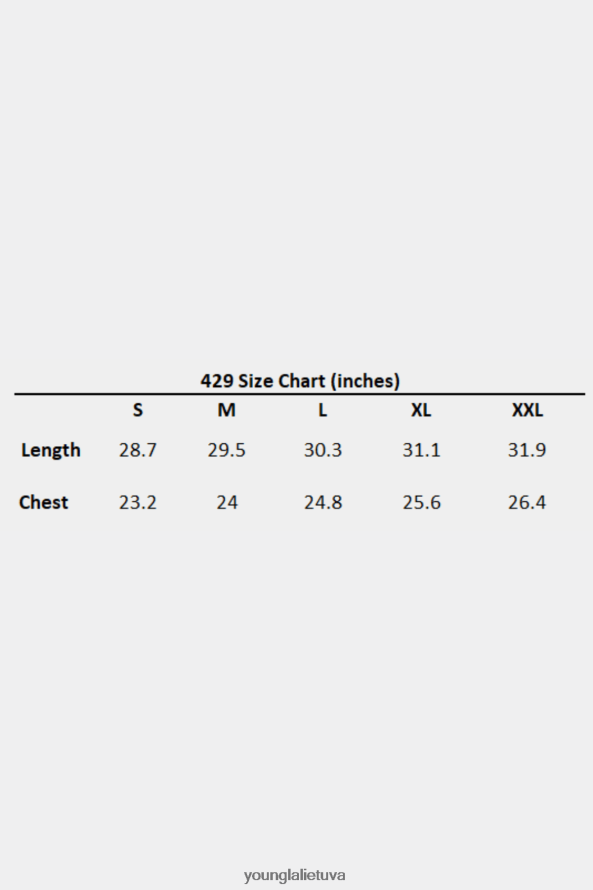
Task: Click the 30.3 length value for L
Action: click(x=323, y=450)
